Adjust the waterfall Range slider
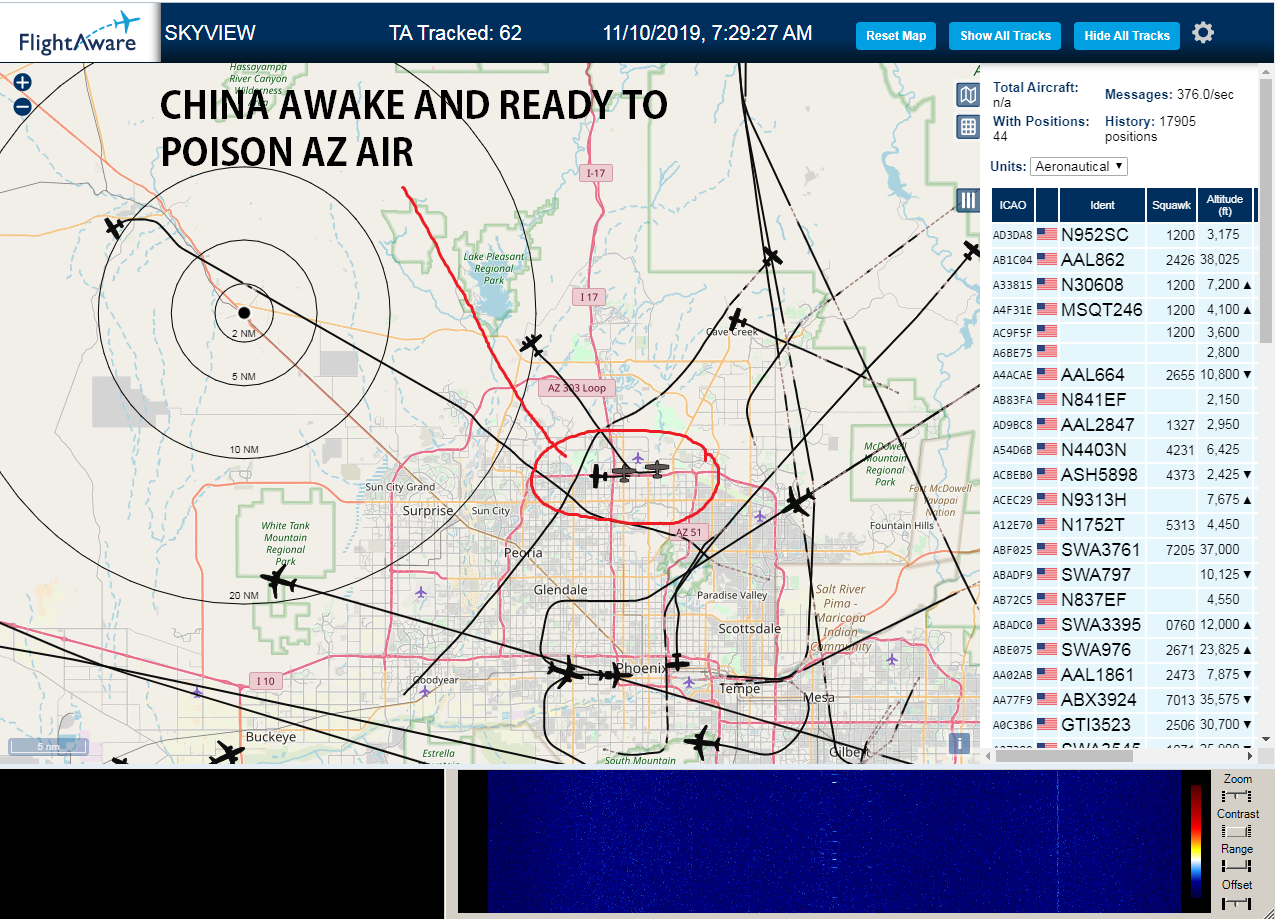 click(1237, 866)
